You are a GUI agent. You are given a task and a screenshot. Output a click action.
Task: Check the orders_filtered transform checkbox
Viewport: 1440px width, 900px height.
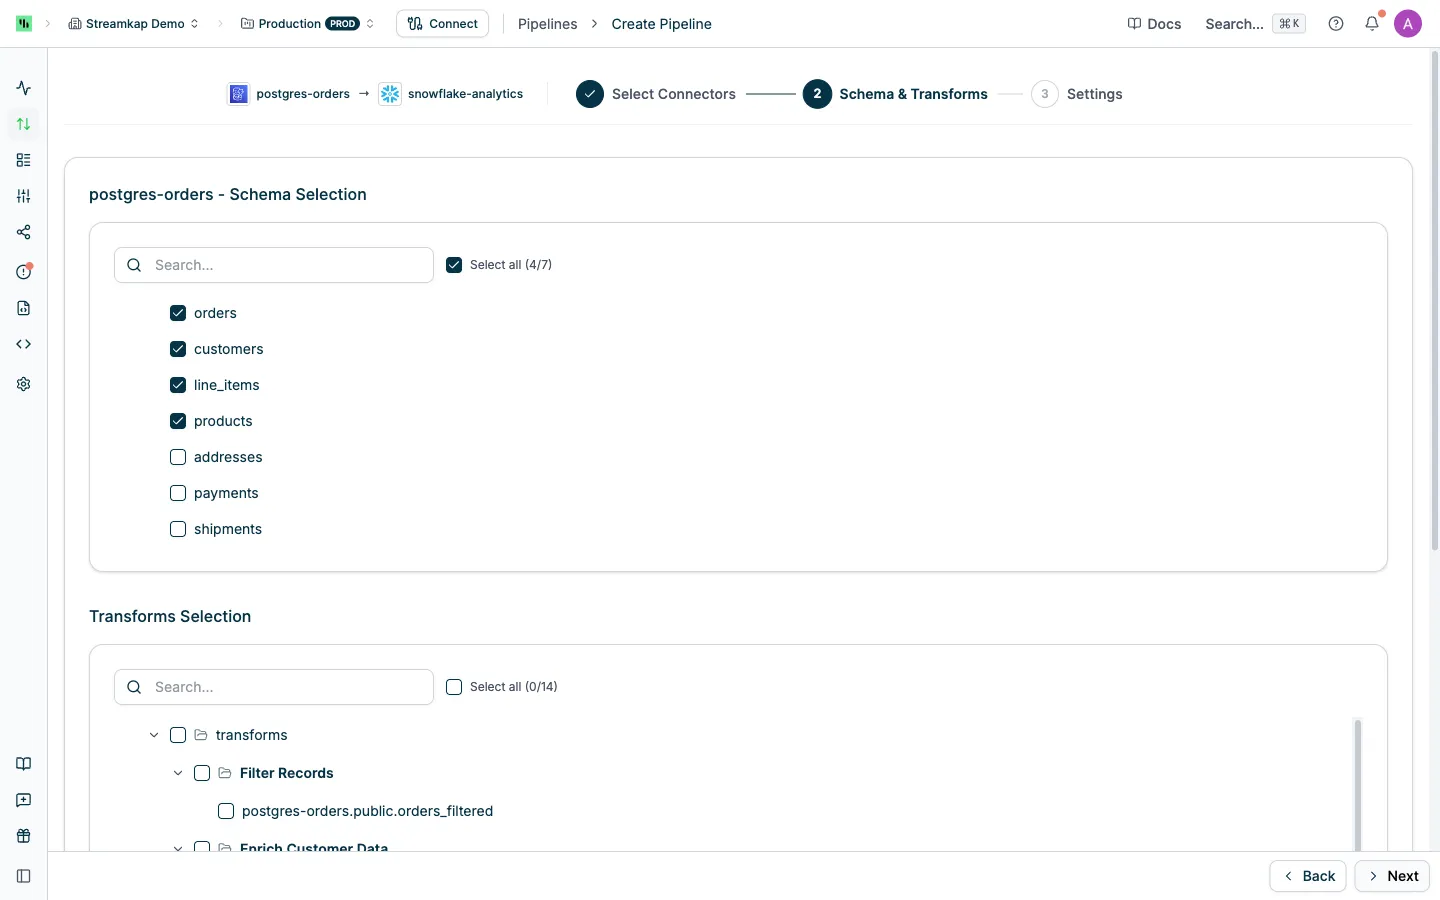coord(226,811)
